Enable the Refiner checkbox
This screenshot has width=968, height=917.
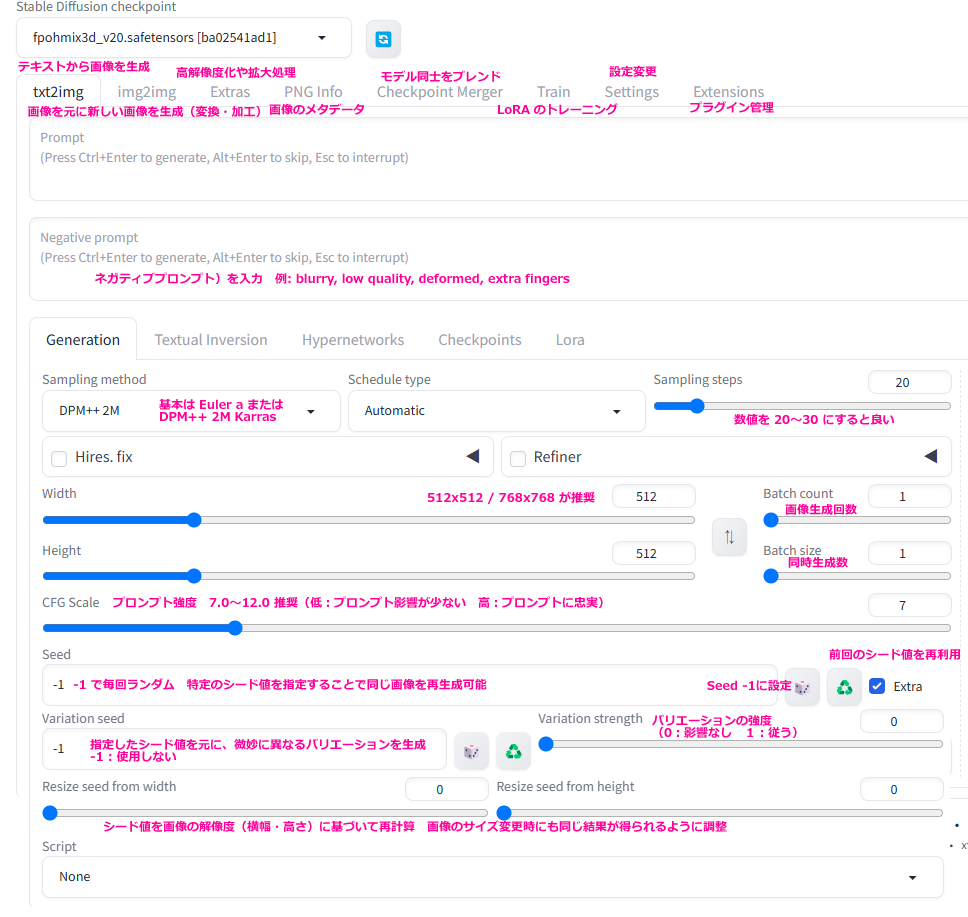click(x=518, y=458)
